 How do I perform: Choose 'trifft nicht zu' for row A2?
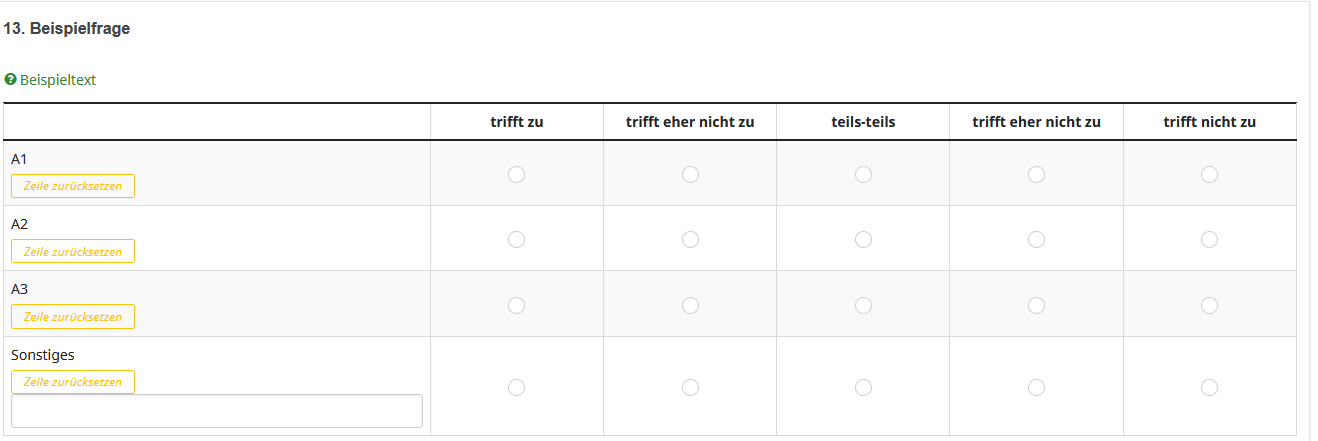pos(1209,240)
